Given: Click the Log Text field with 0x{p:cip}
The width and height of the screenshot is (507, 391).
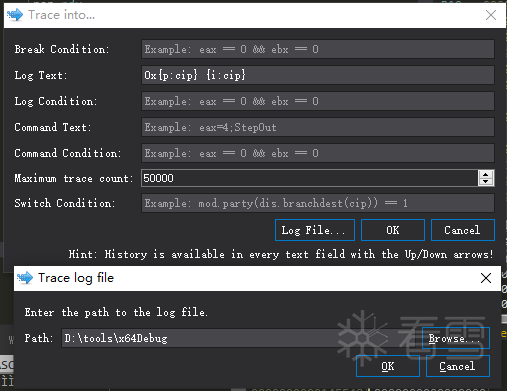Looking at the screenshot, I should (x=318, y=75).
